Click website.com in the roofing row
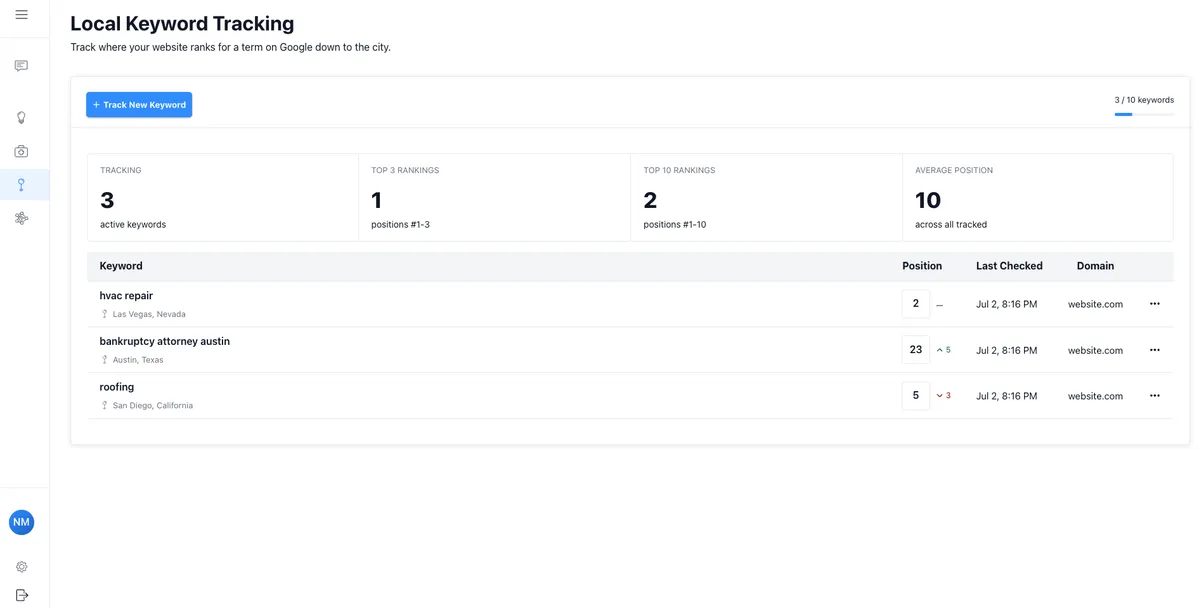The height and width of the screenshot is (608, 1199). point(1096,396)
